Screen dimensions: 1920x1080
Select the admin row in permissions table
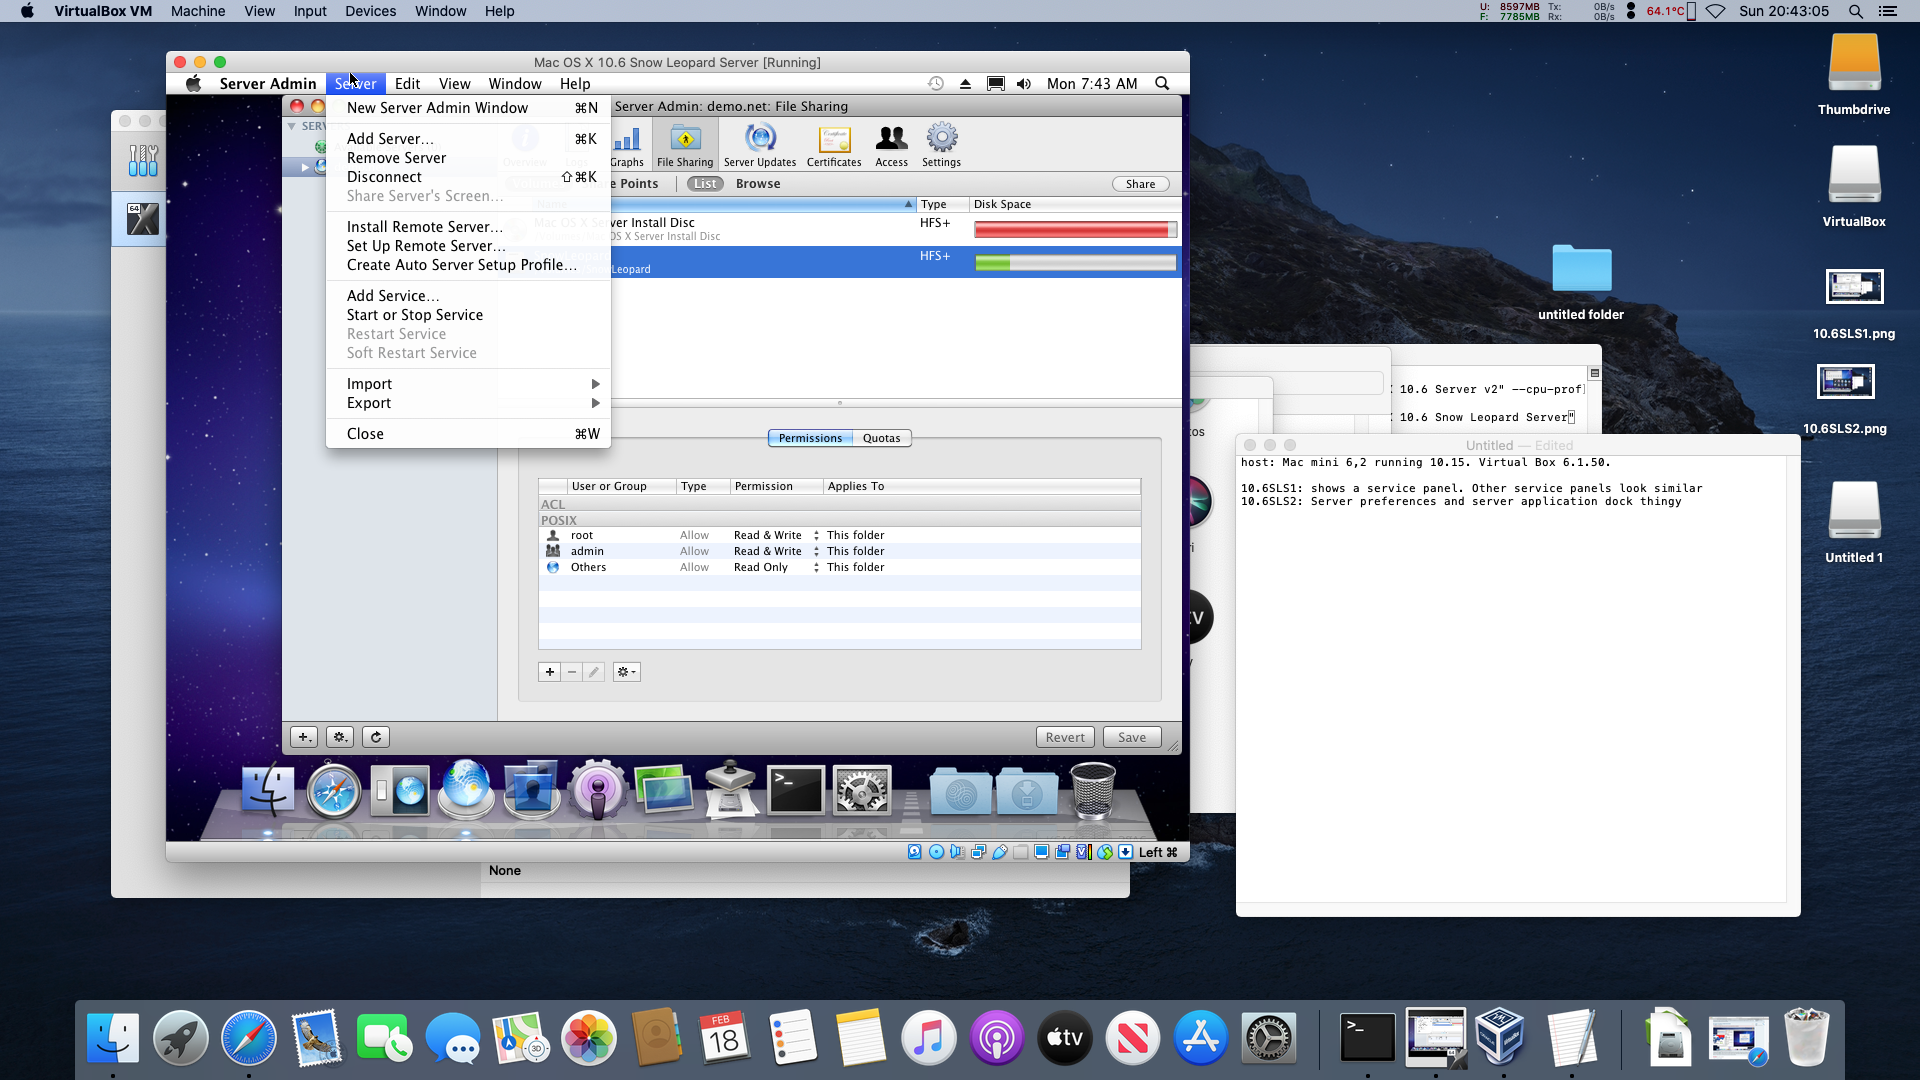(x=839, y=552)
